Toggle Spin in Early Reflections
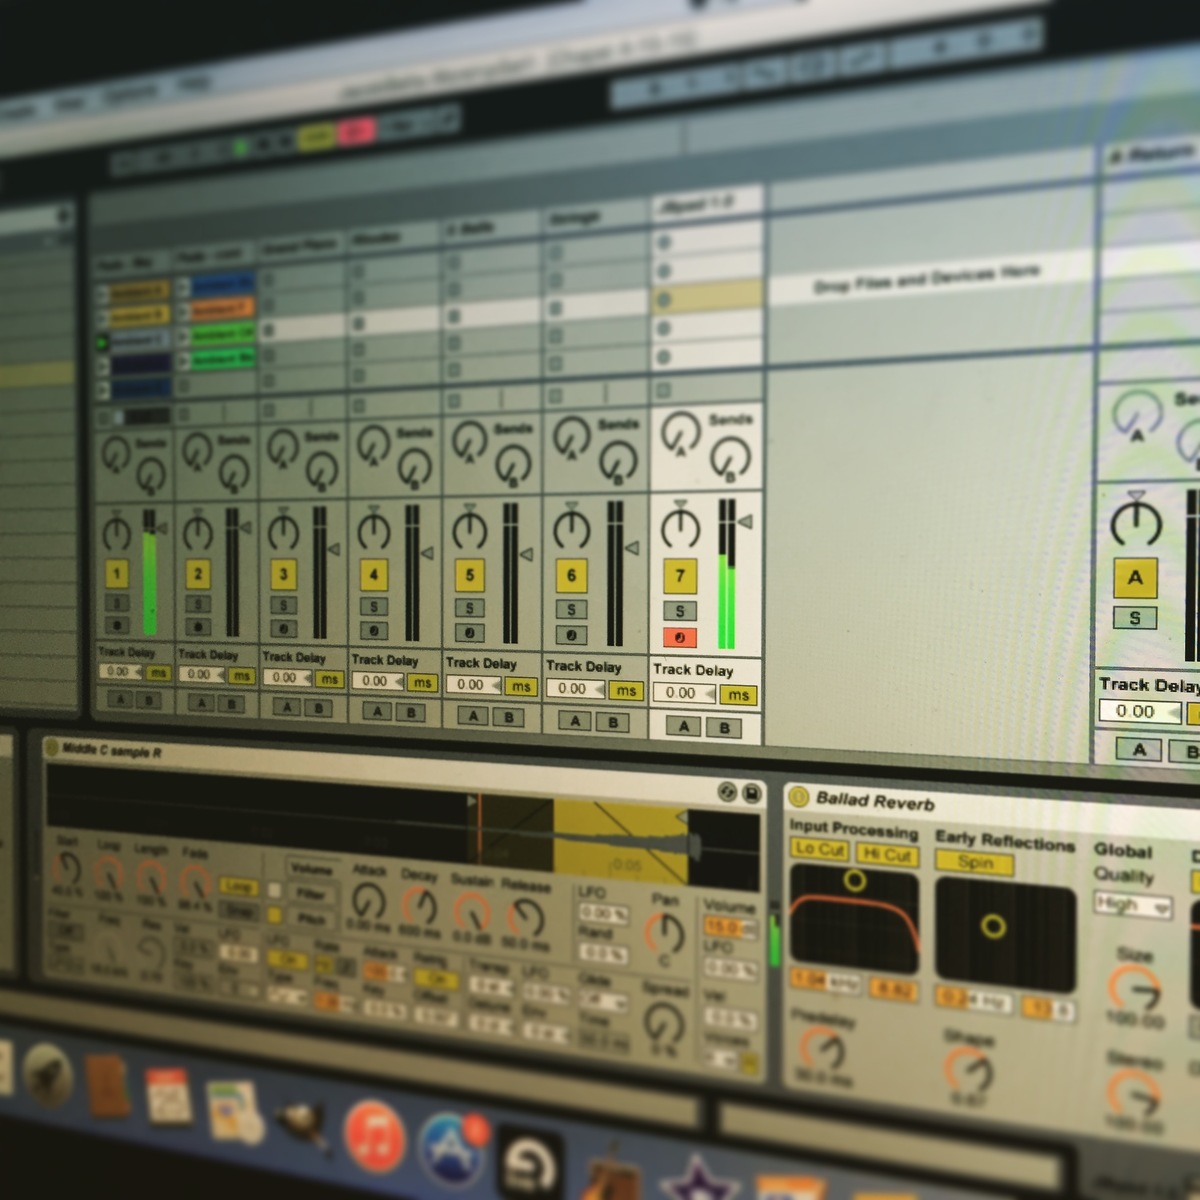Image resolution: width=1200 pixels, height=1200 pixels. coord(975,862)
